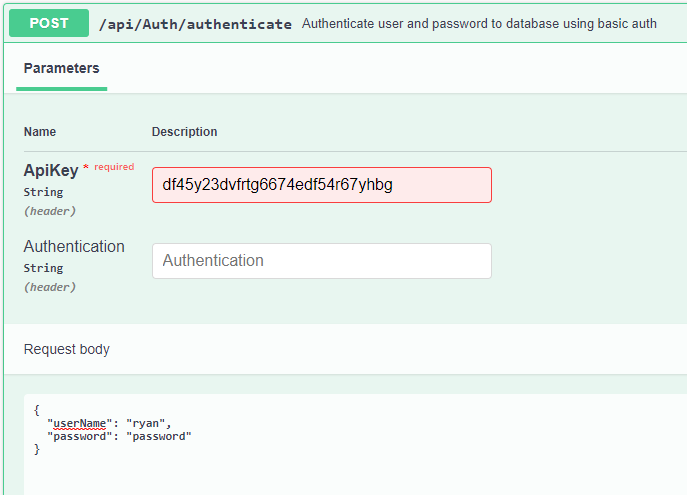Click the Description column header
The height and width of the screenshot is (495, 687).
(x=184, y=132)
